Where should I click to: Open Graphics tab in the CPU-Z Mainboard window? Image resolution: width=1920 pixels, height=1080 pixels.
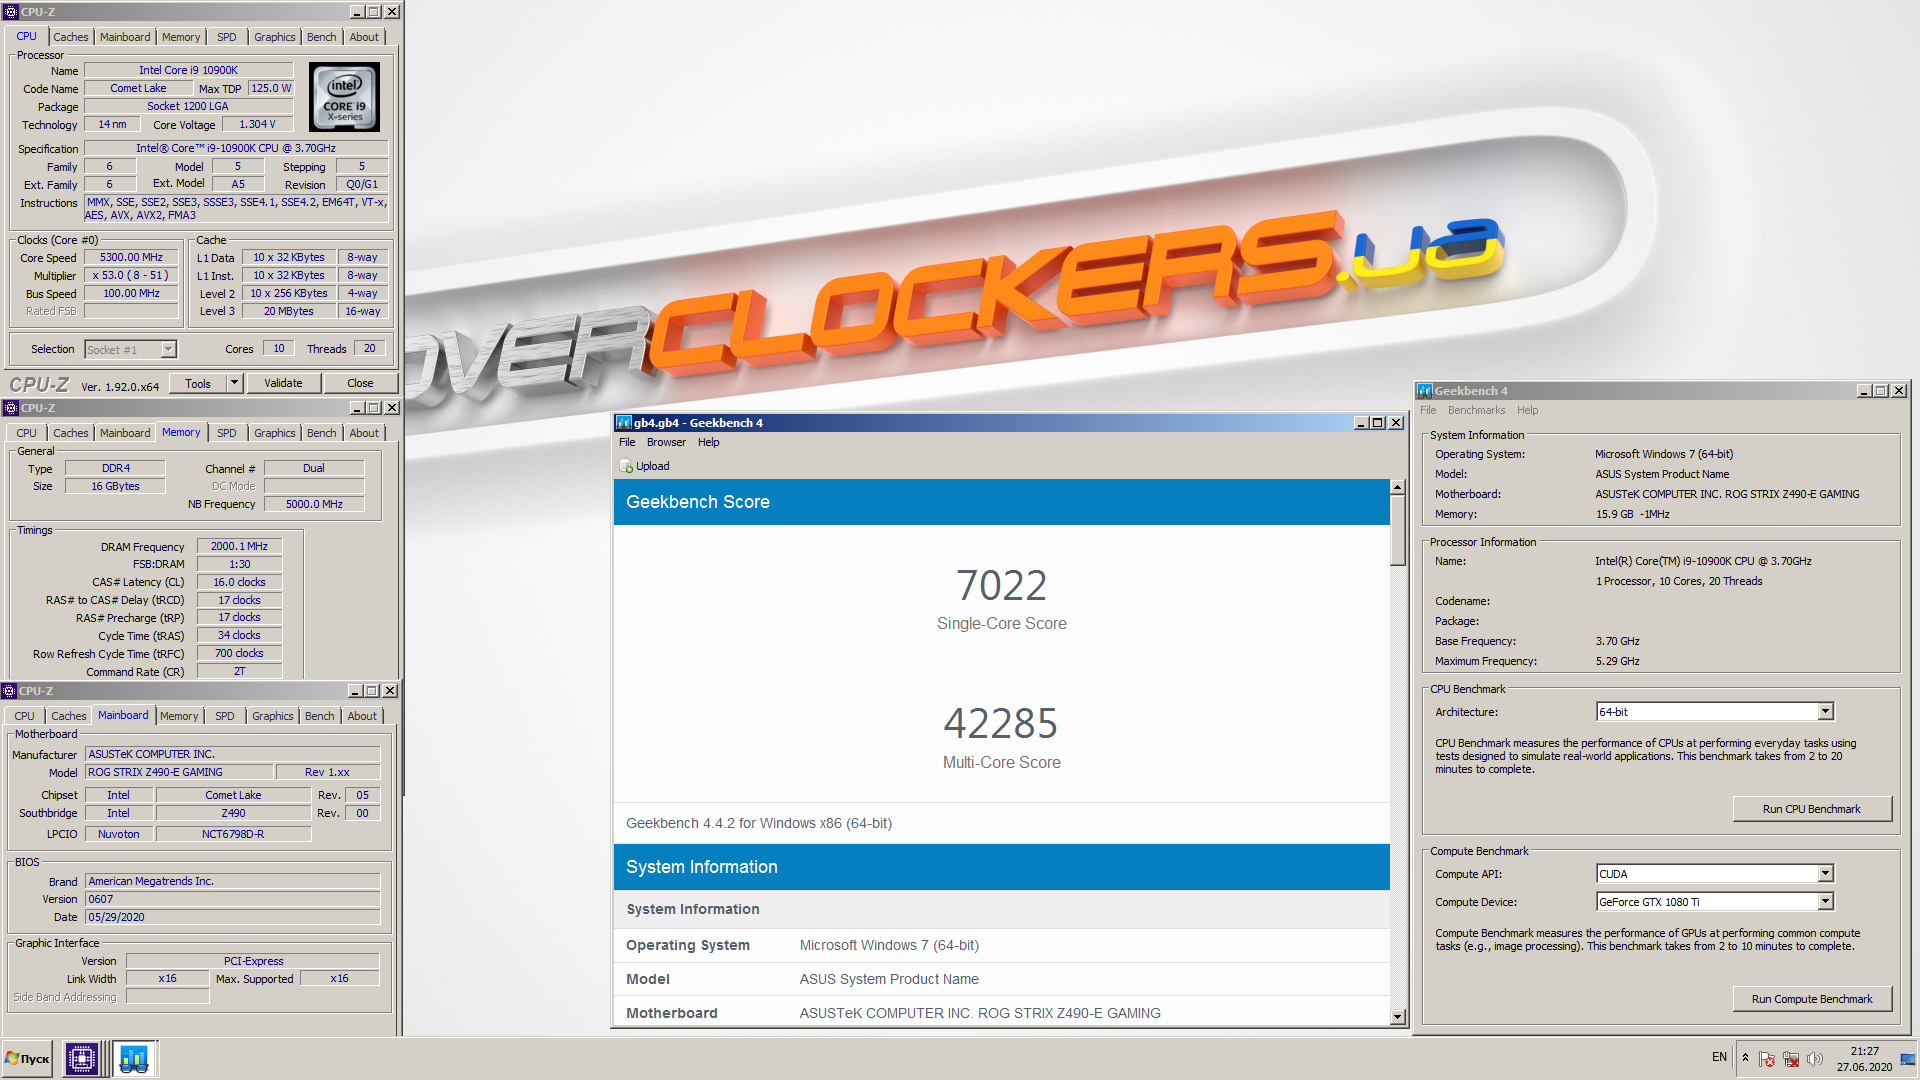click(273, 716)
